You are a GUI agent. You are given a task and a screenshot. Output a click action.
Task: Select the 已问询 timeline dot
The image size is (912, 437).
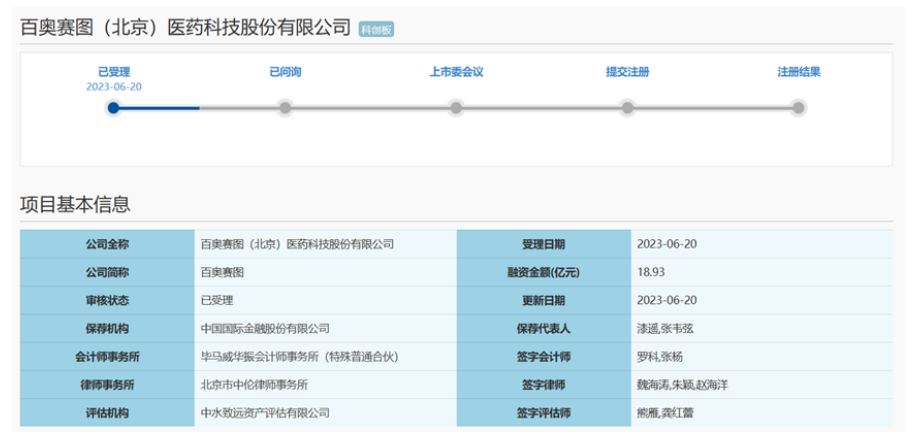click(285, 108)
